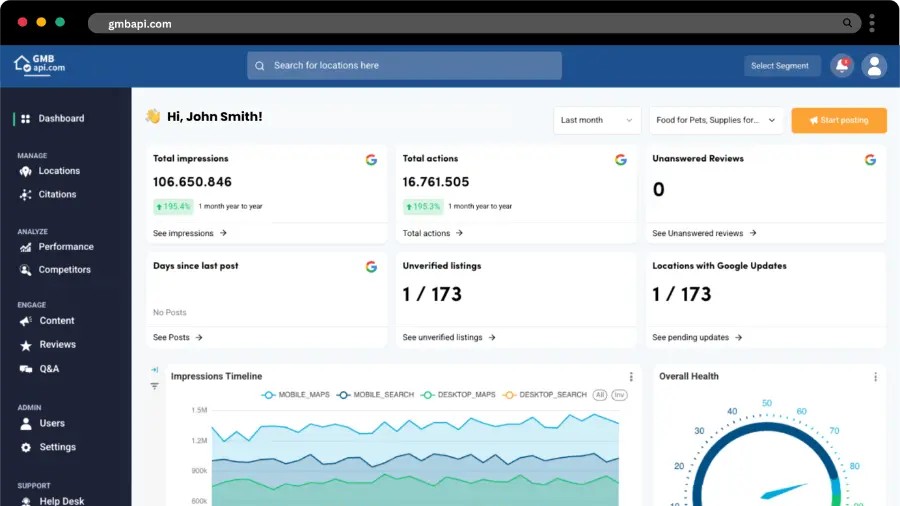
Task: Follow the See Posts link
Action: [177, 338]
